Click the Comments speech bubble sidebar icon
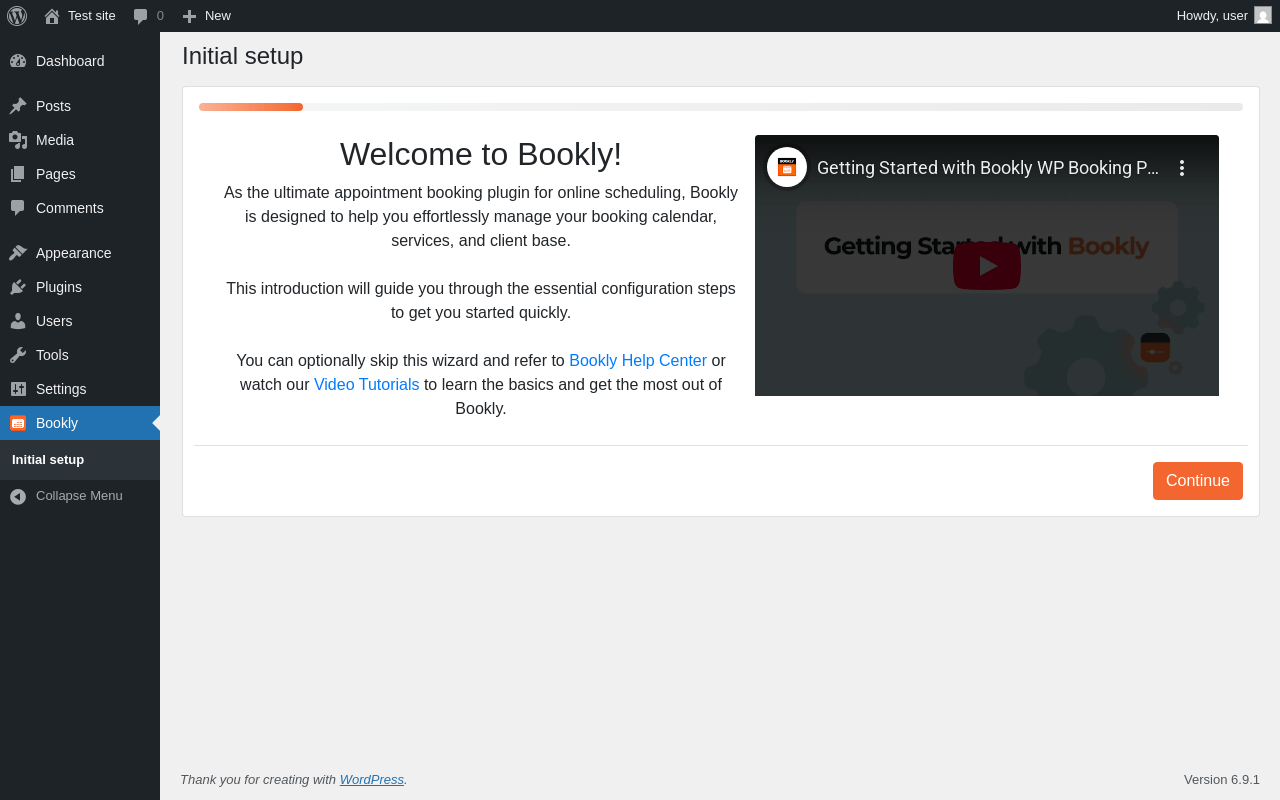The height and width of the screenshot is (800, 1280). click(18, 208)
